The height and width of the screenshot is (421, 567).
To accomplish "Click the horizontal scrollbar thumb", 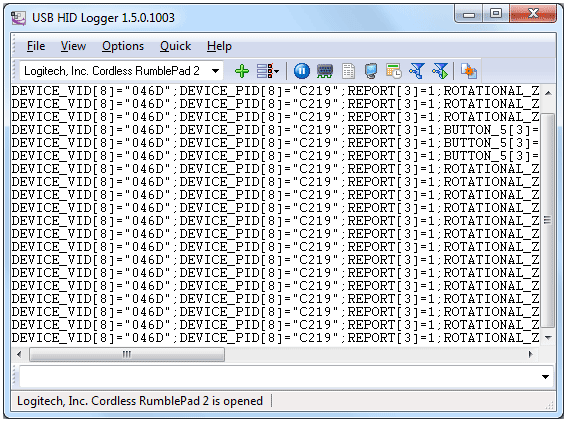I will tap(127, 354).
